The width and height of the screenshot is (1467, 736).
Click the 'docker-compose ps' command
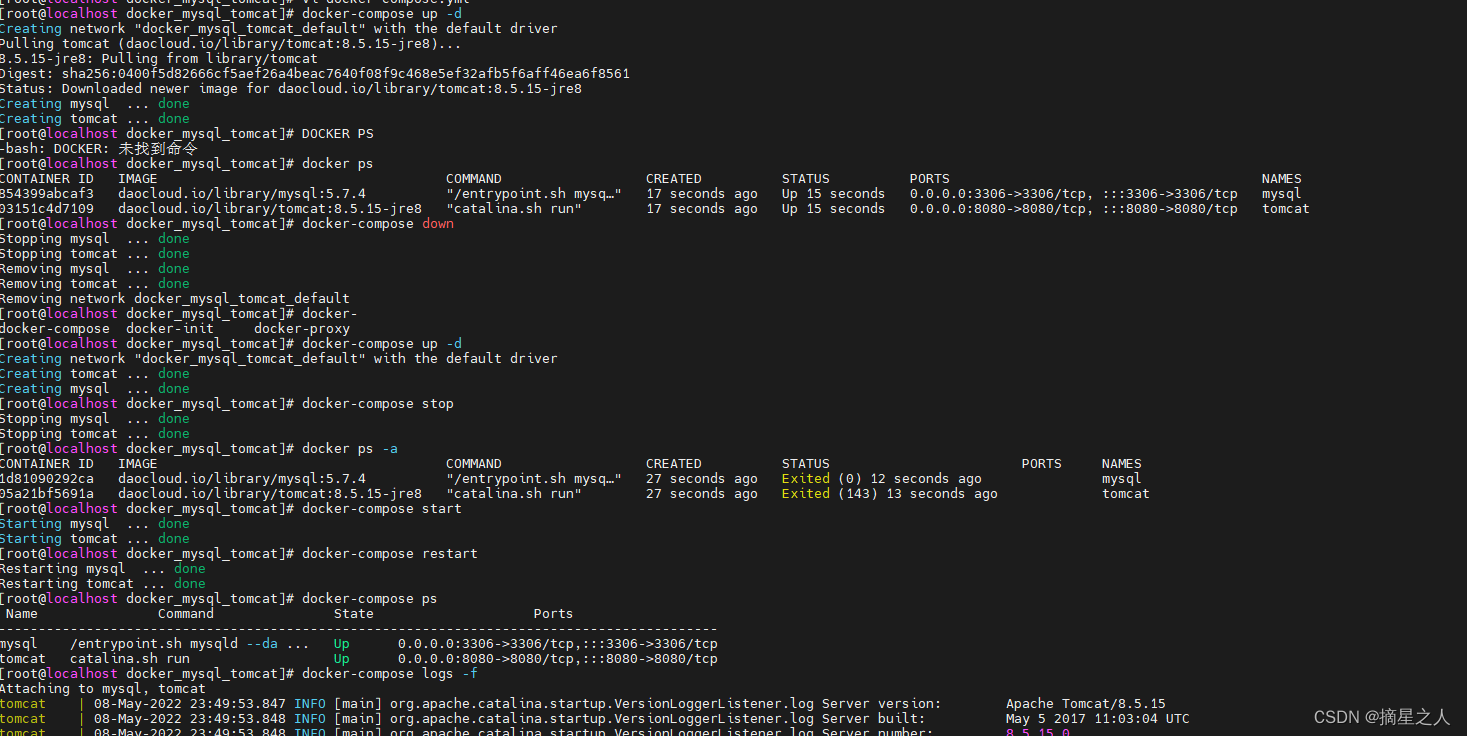click(x=369, y=599)
